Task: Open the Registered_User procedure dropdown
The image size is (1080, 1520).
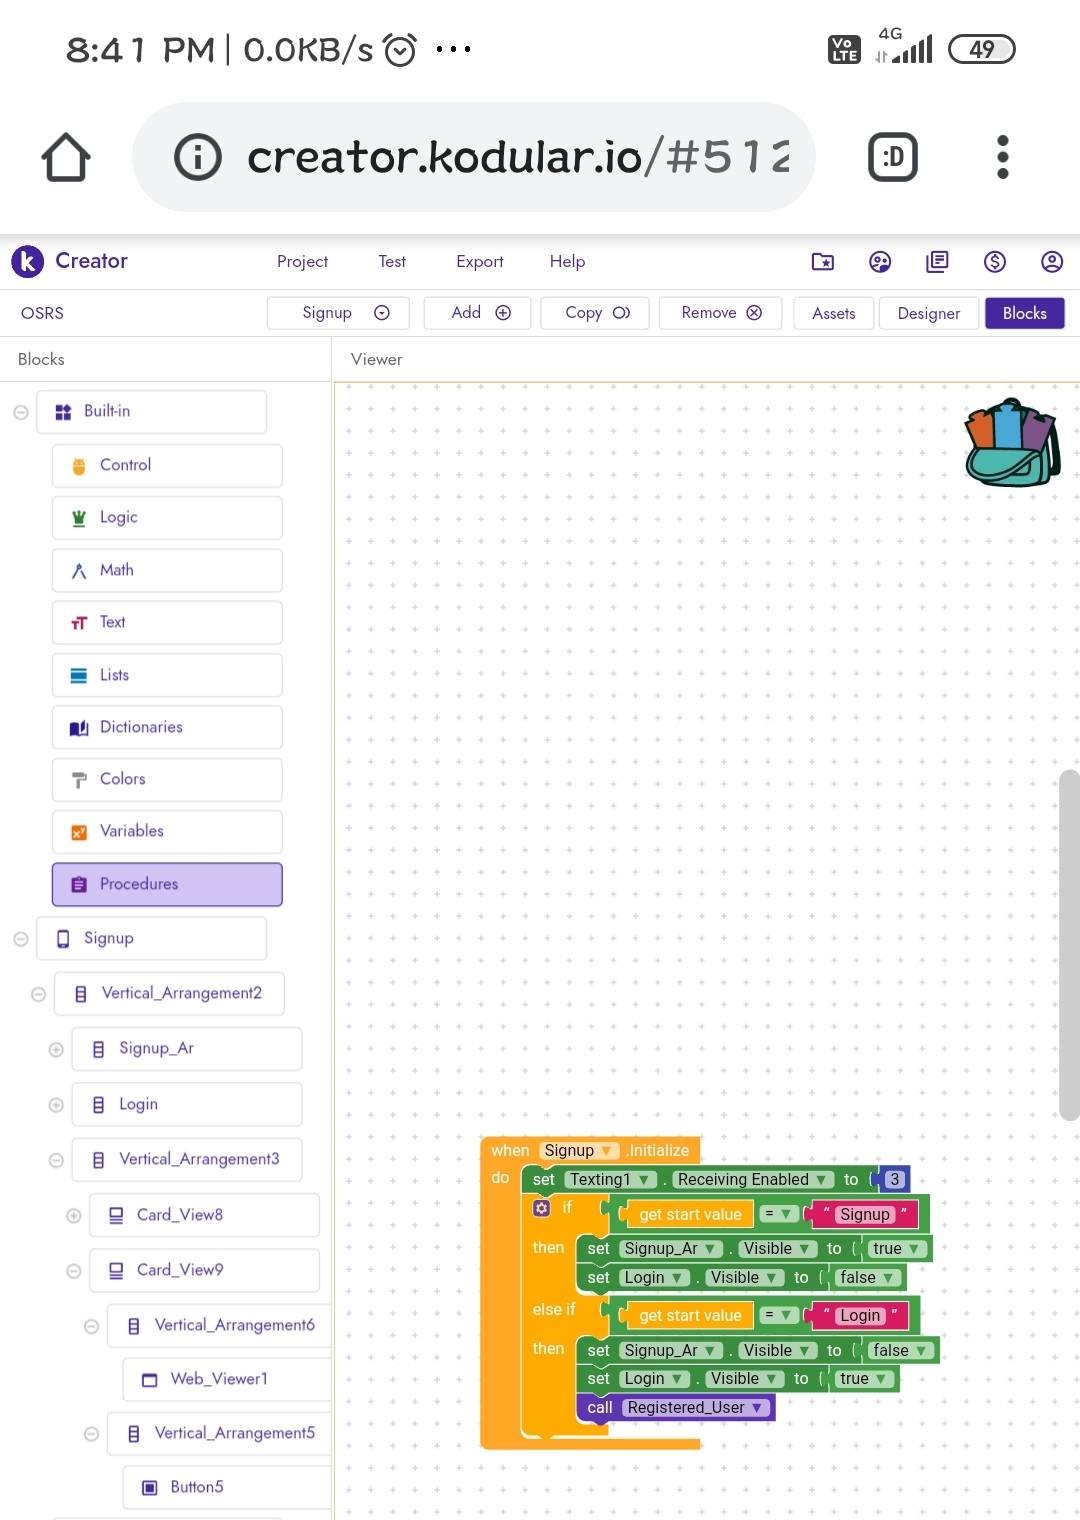Action: coord(695,1408)
